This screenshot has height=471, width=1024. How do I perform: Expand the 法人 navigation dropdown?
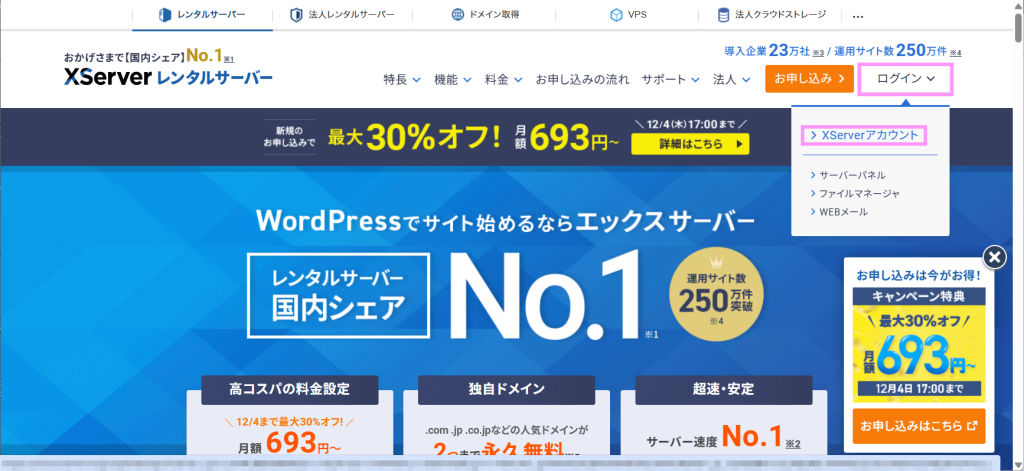click(732, 79)
